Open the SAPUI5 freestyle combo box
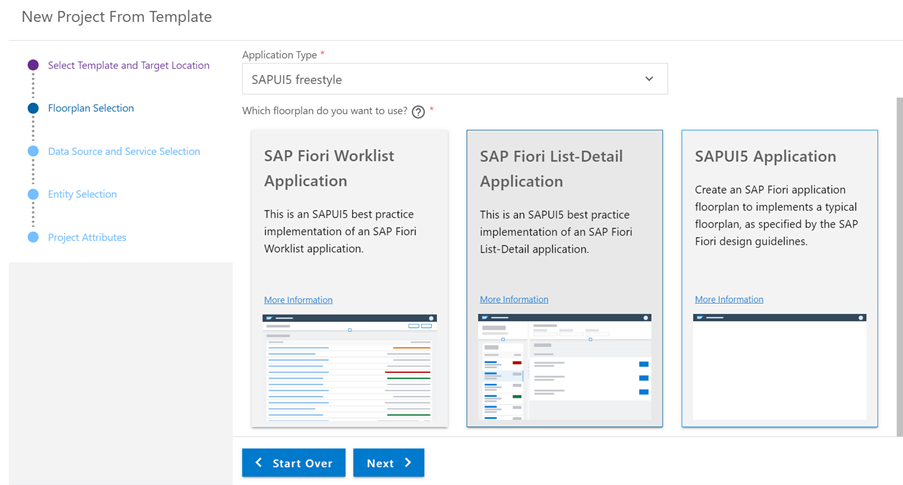 454,79
